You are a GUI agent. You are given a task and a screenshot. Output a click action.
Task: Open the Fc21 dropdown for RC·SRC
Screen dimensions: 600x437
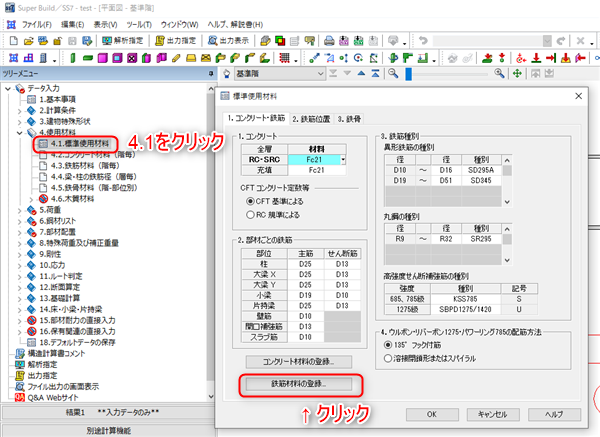(344, 158)
